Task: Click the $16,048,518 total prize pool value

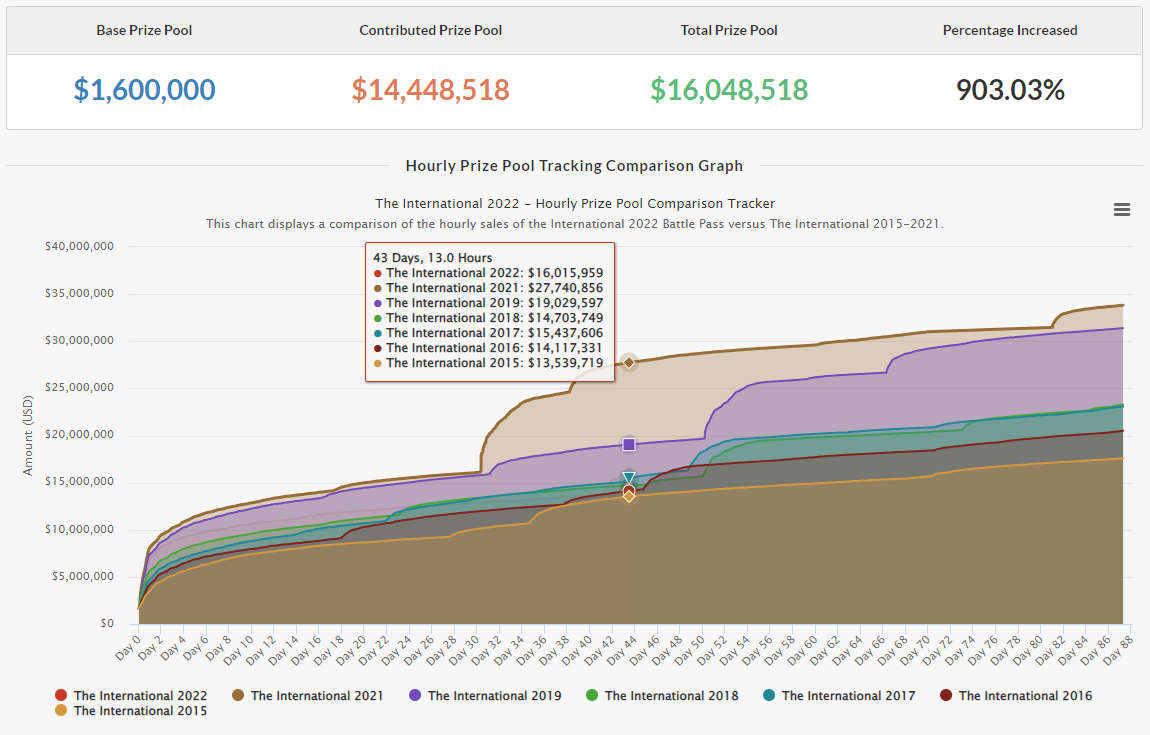Action: (729, 89)
